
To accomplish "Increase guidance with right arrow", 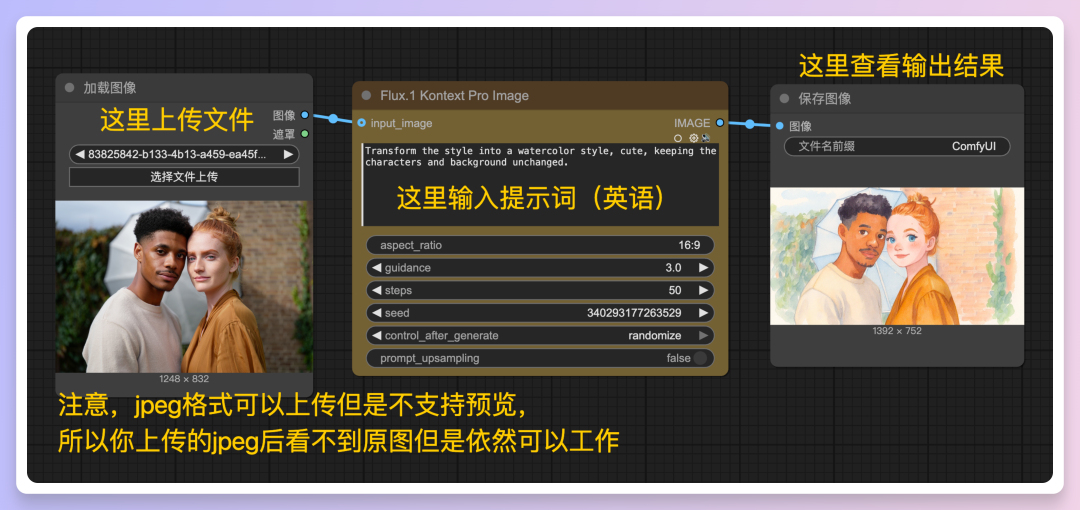I will [703, 267].
